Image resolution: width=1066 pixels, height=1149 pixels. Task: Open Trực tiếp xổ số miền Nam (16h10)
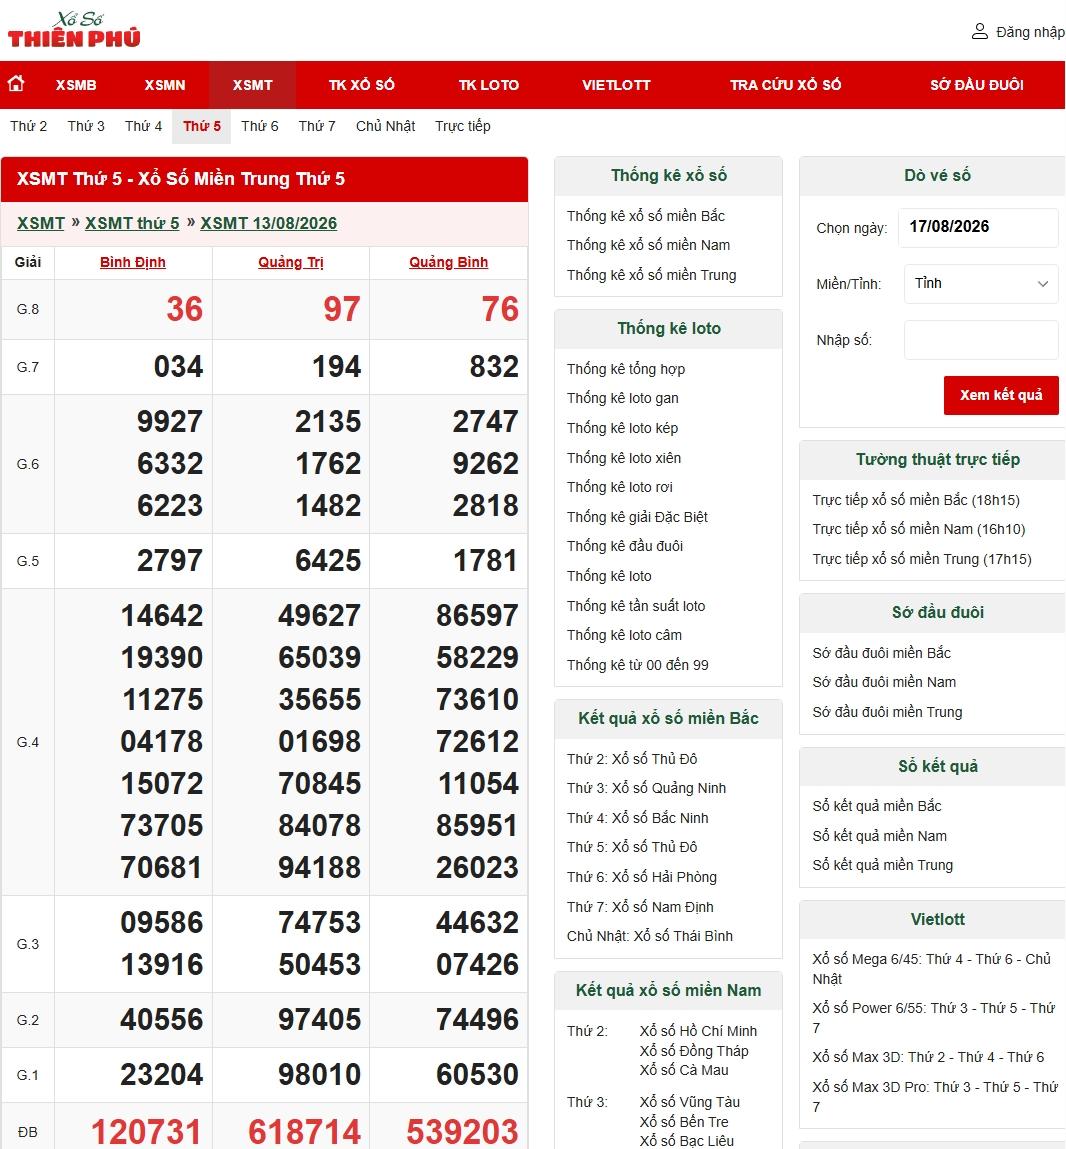click(x=919, y=529)
